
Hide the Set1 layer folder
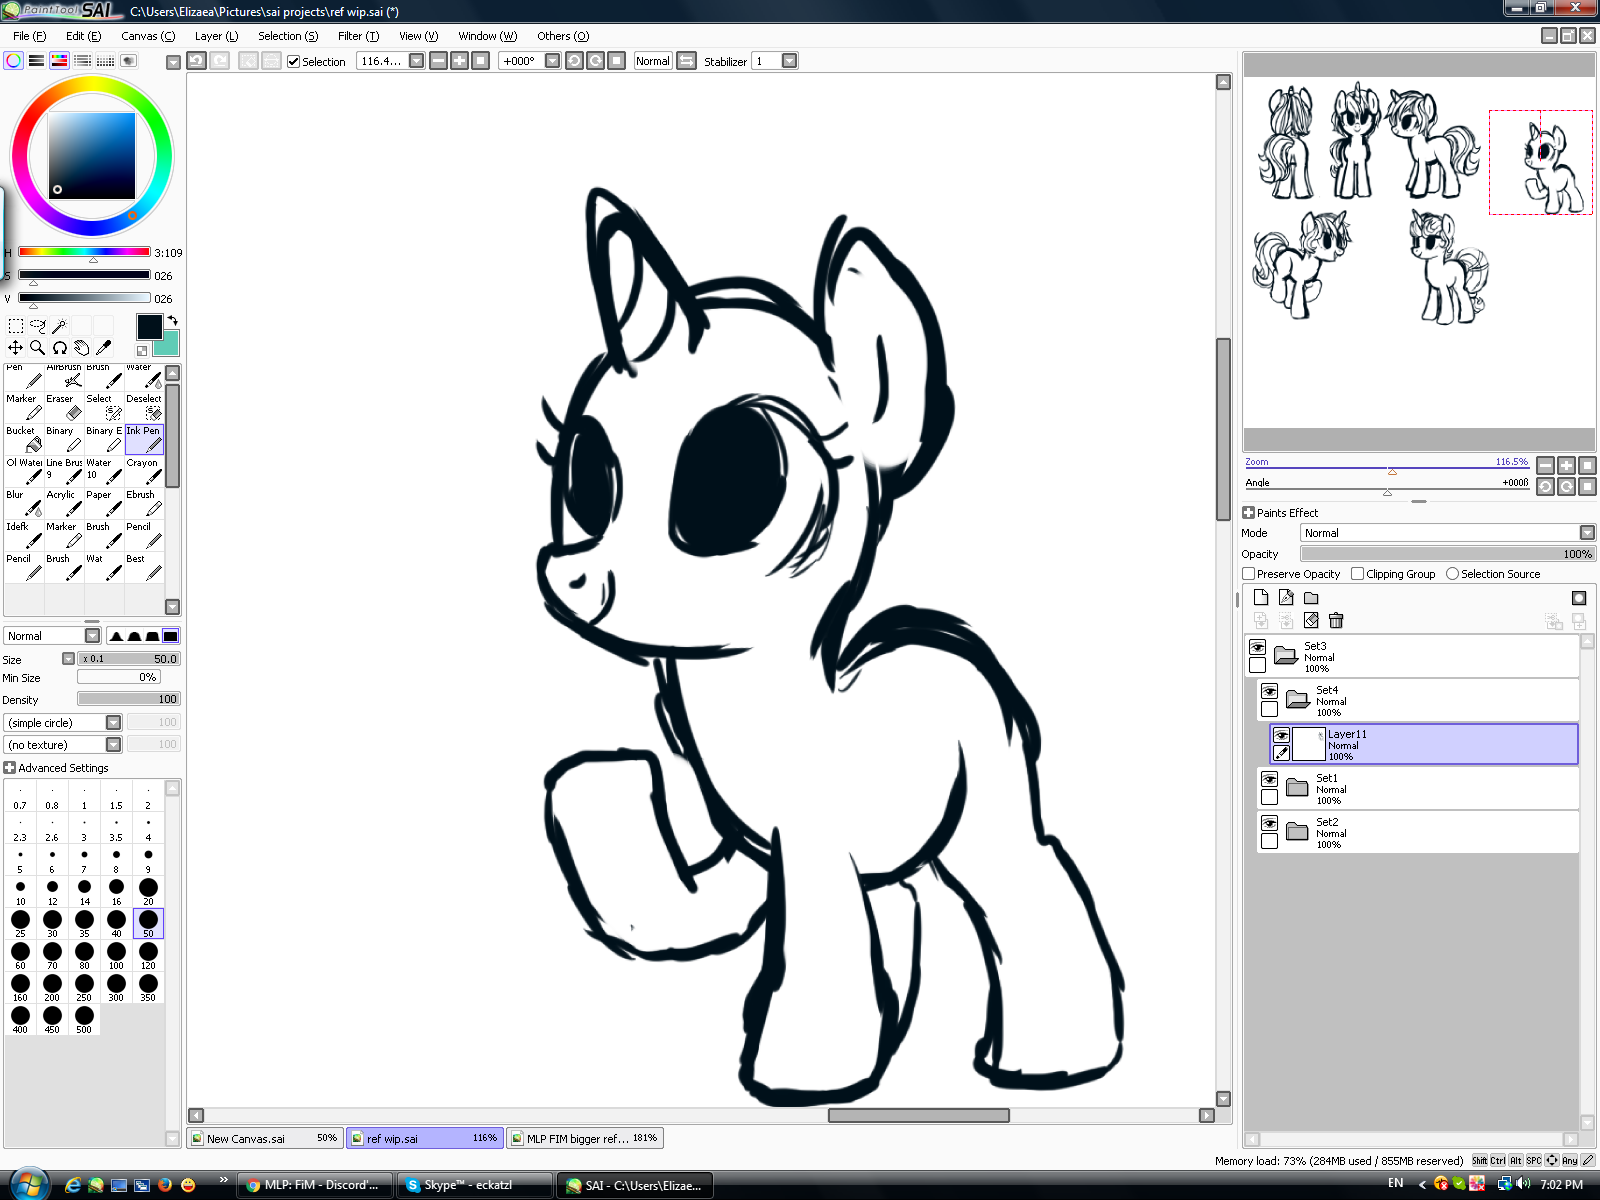[x=1270, y=779]
